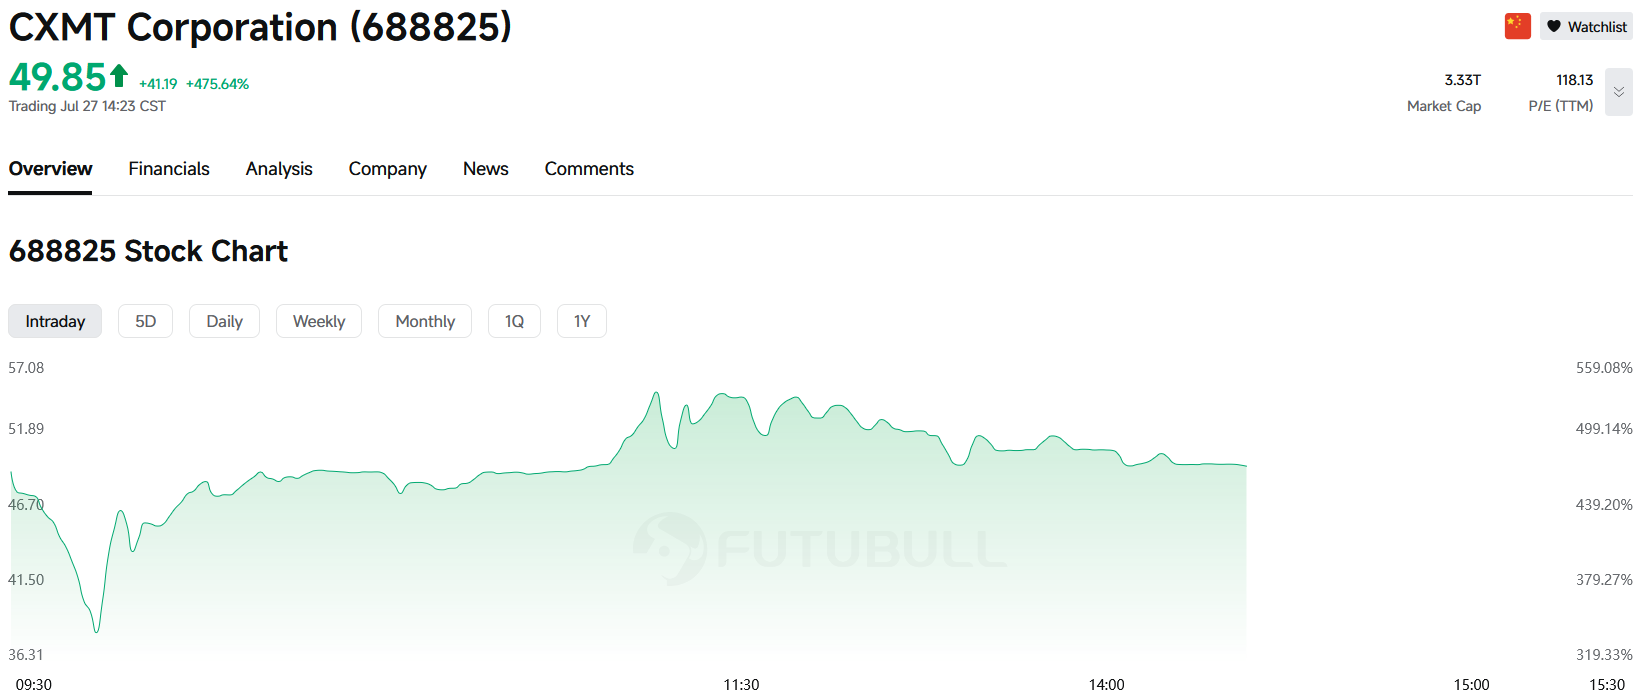
Task: Open the Comments tab
Action: (589, 169)
